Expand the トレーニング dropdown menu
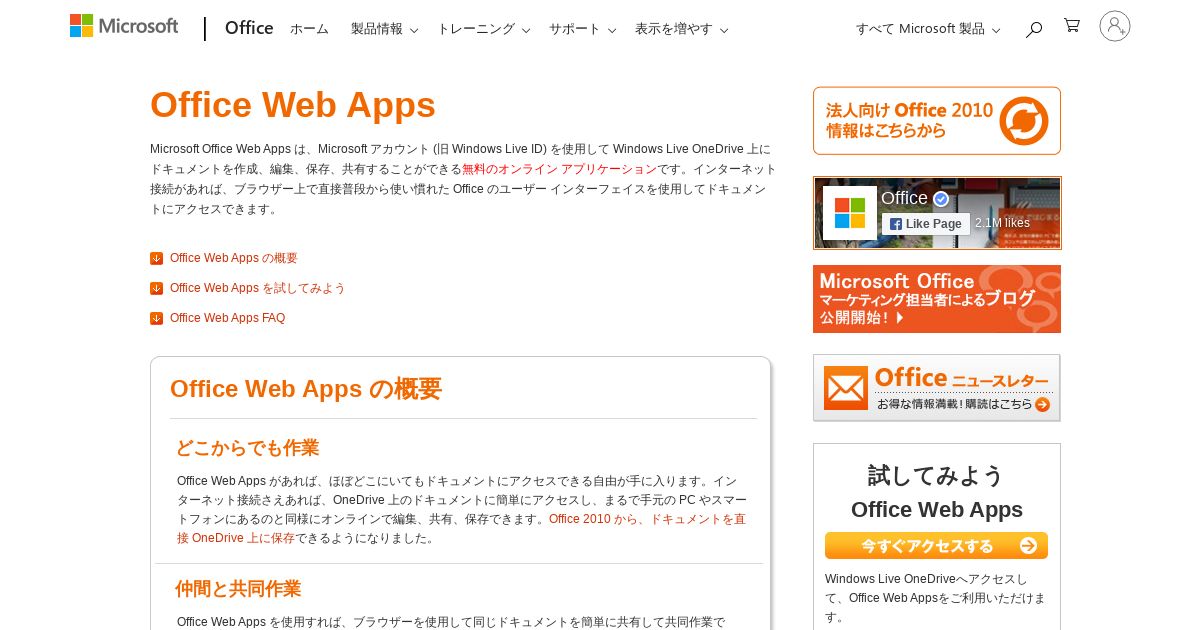Viewport: 1200px width, 630px height. click(483, 29)
